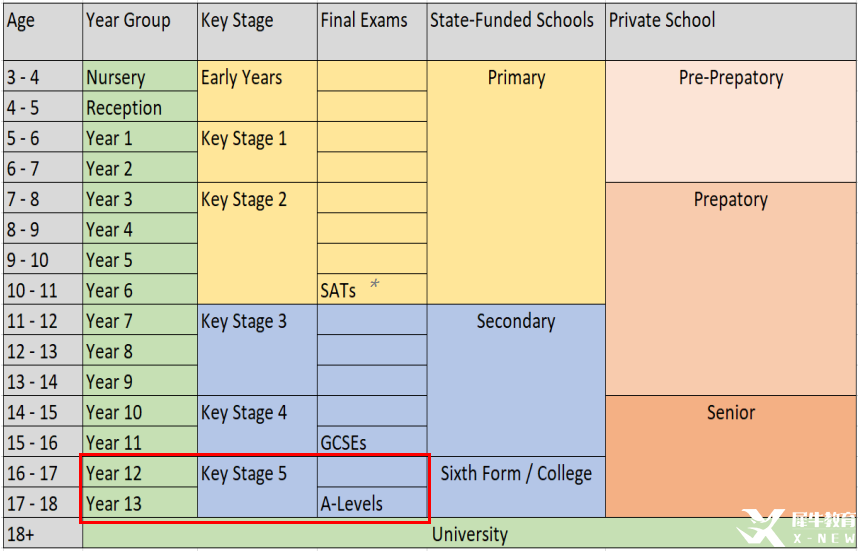The image size is (861, 552).
Task: Select the Senior private school cell
Action: 731,413
